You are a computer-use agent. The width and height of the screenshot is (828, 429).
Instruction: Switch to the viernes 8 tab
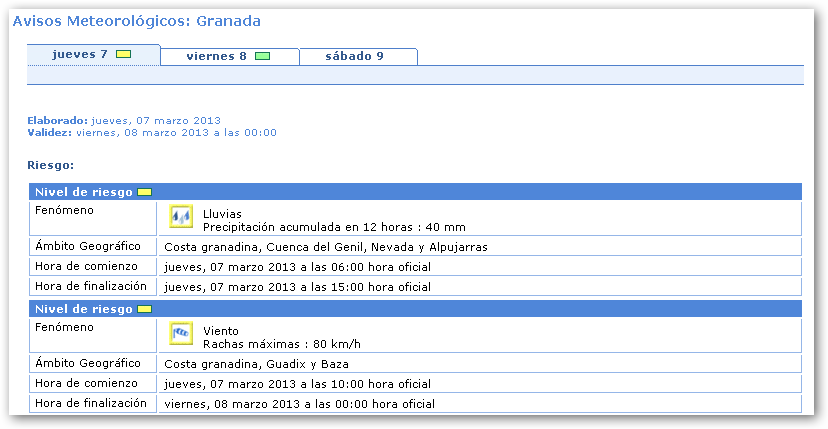point(216,56)
